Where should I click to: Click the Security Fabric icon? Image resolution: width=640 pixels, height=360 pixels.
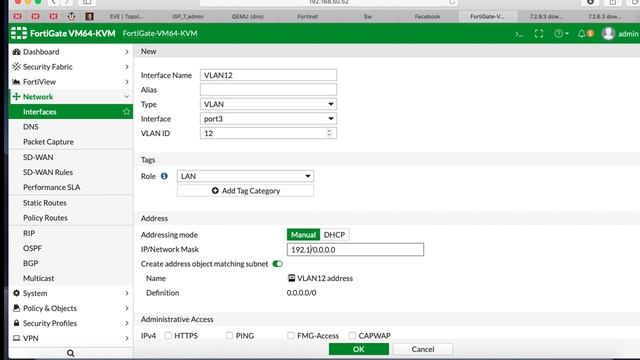(x=16, y=67)
